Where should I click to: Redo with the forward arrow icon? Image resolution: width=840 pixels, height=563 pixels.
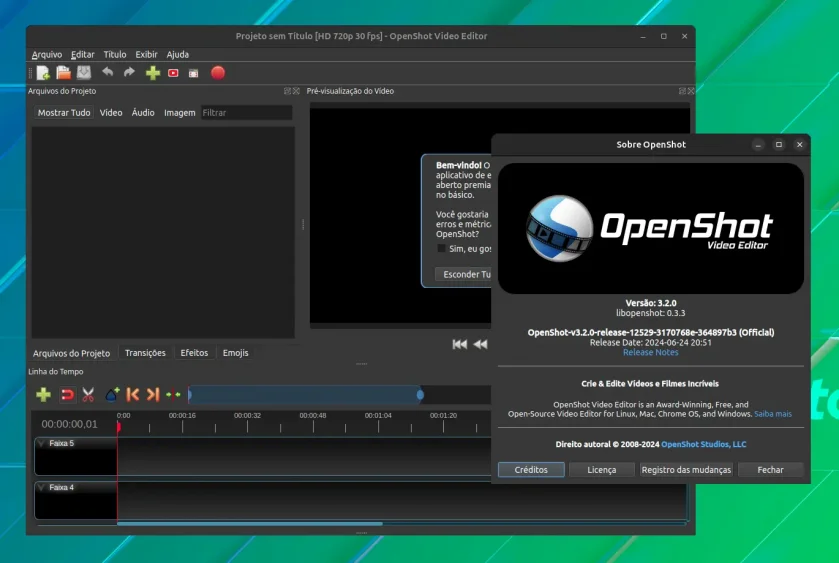click(129, 72)
